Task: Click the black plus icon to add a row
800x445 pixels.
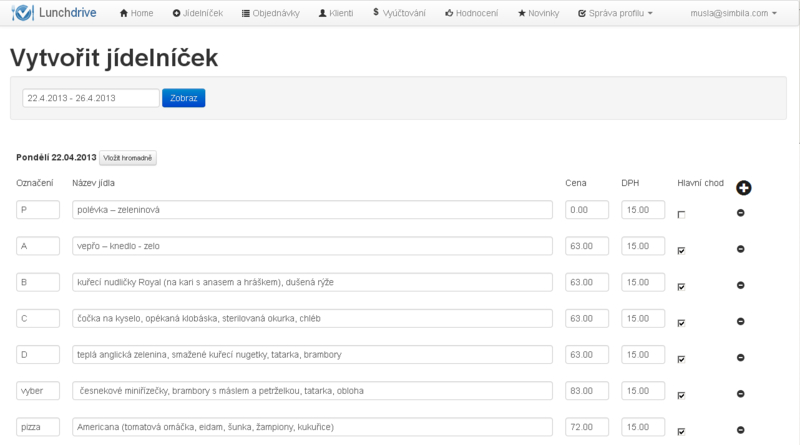Action: (743, 187)
